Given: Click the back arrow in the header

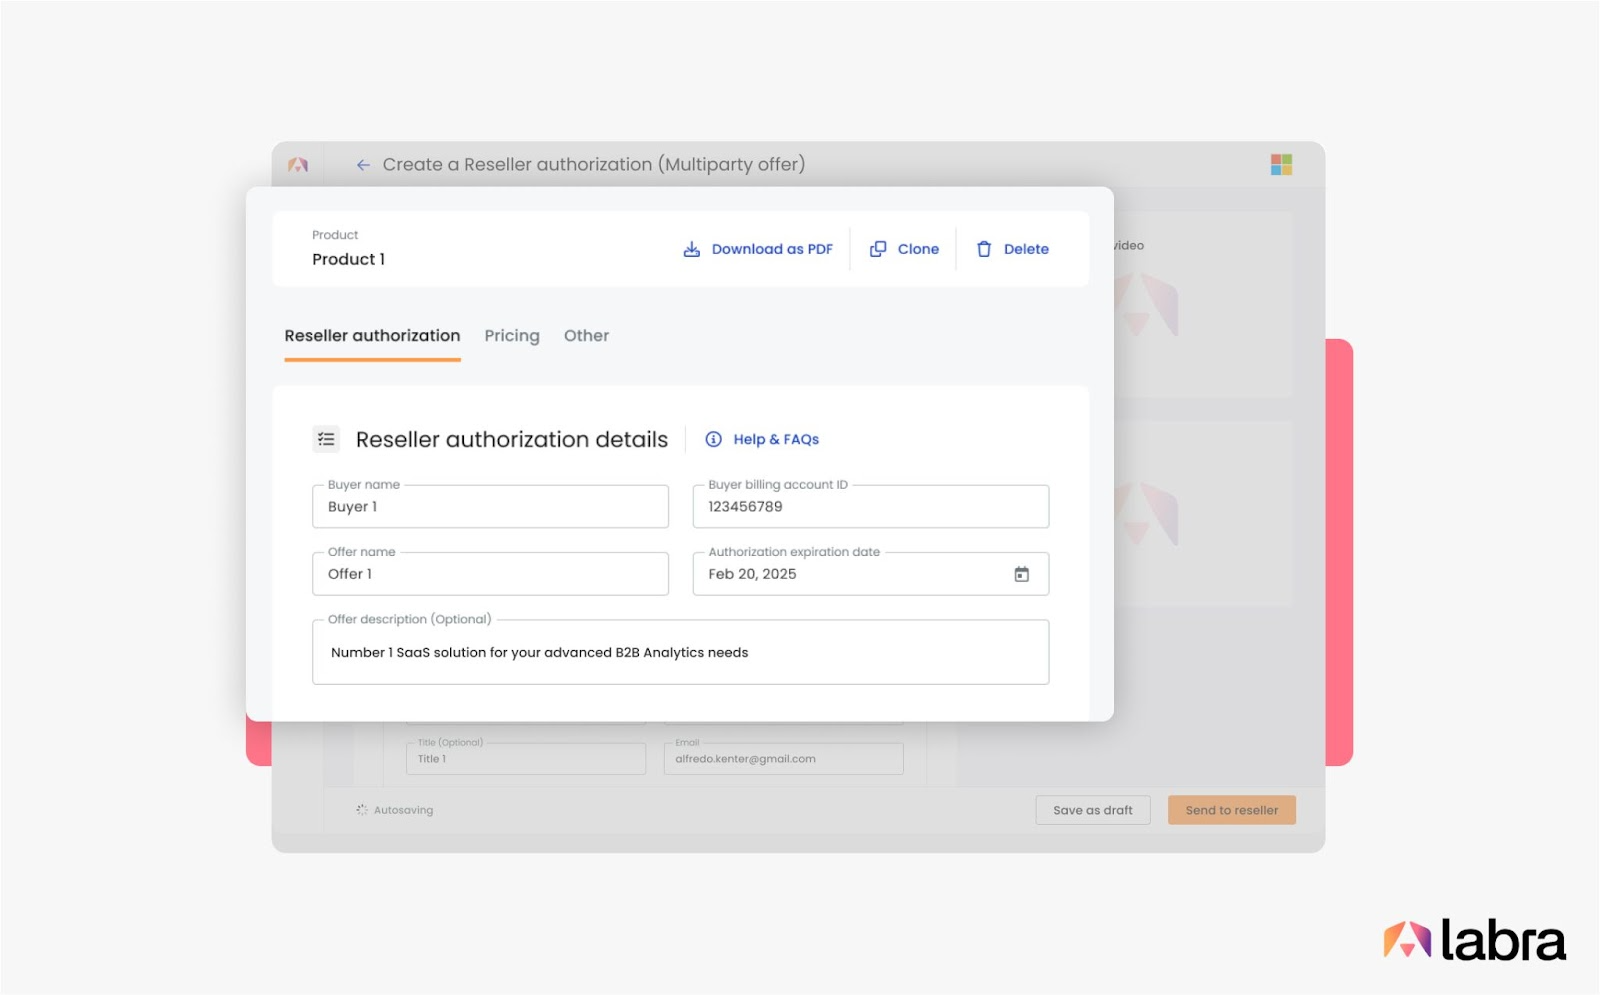Looking at the screenshot, I should (x=363, y=165).
